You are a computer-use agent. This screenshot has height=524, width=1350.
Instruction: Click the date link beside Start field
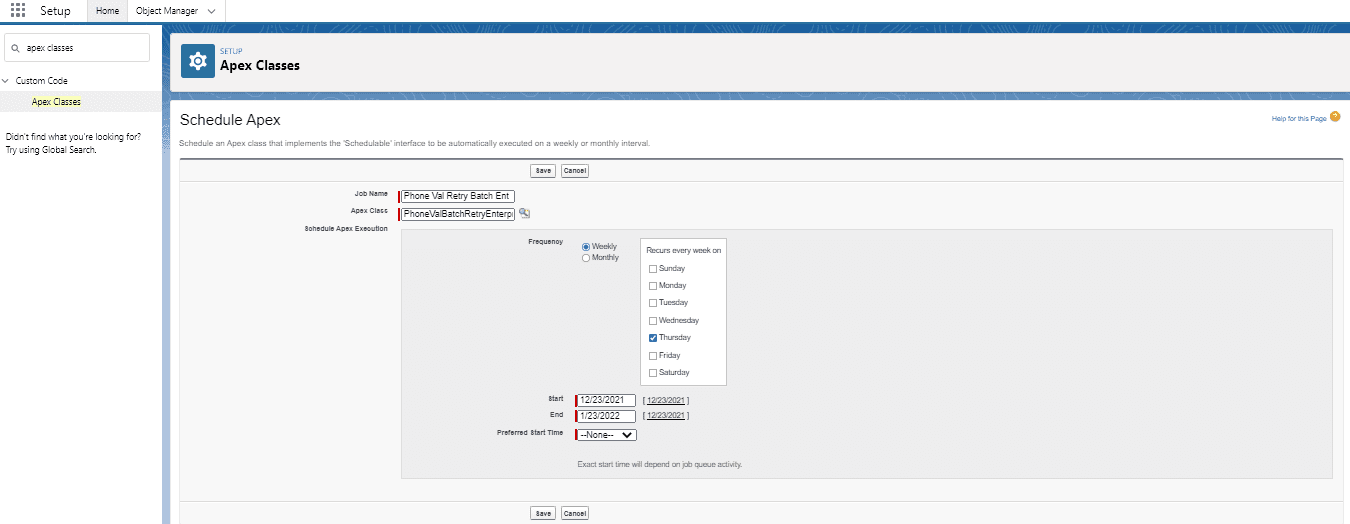click(x=665, y=401)
